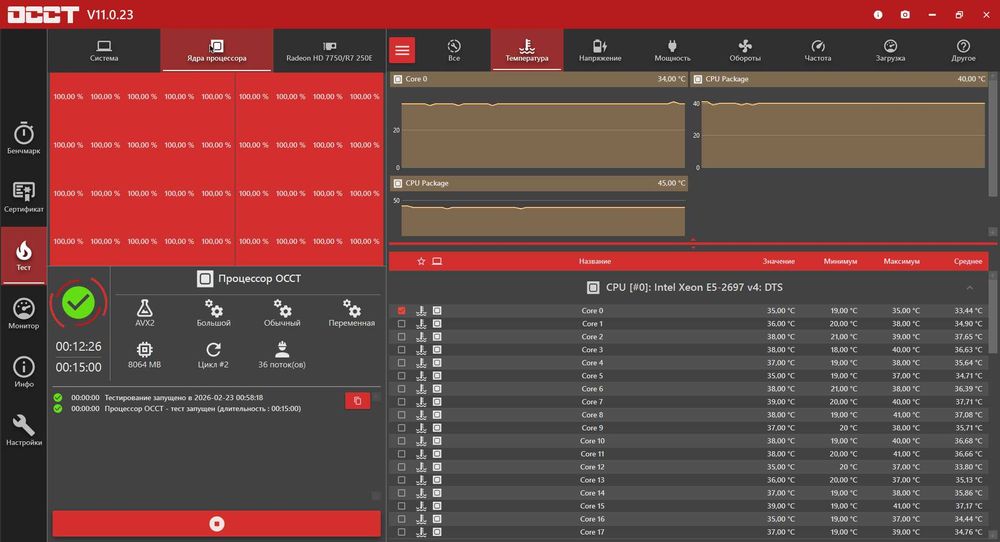Check the Core 7 row checkbox
This screenshot has height=542, width=1000.
pyautogui.click(x=401, y=402)
